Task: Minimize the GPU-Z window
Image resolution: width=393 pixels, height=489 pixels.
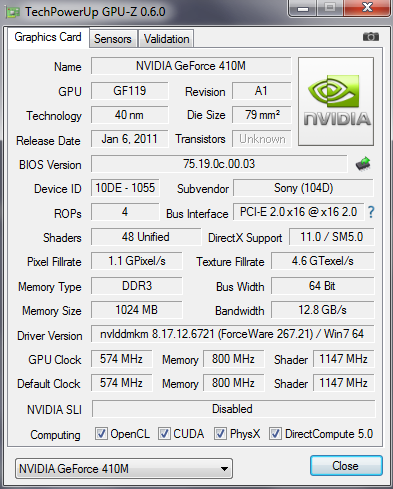Action: click(302, 8)
